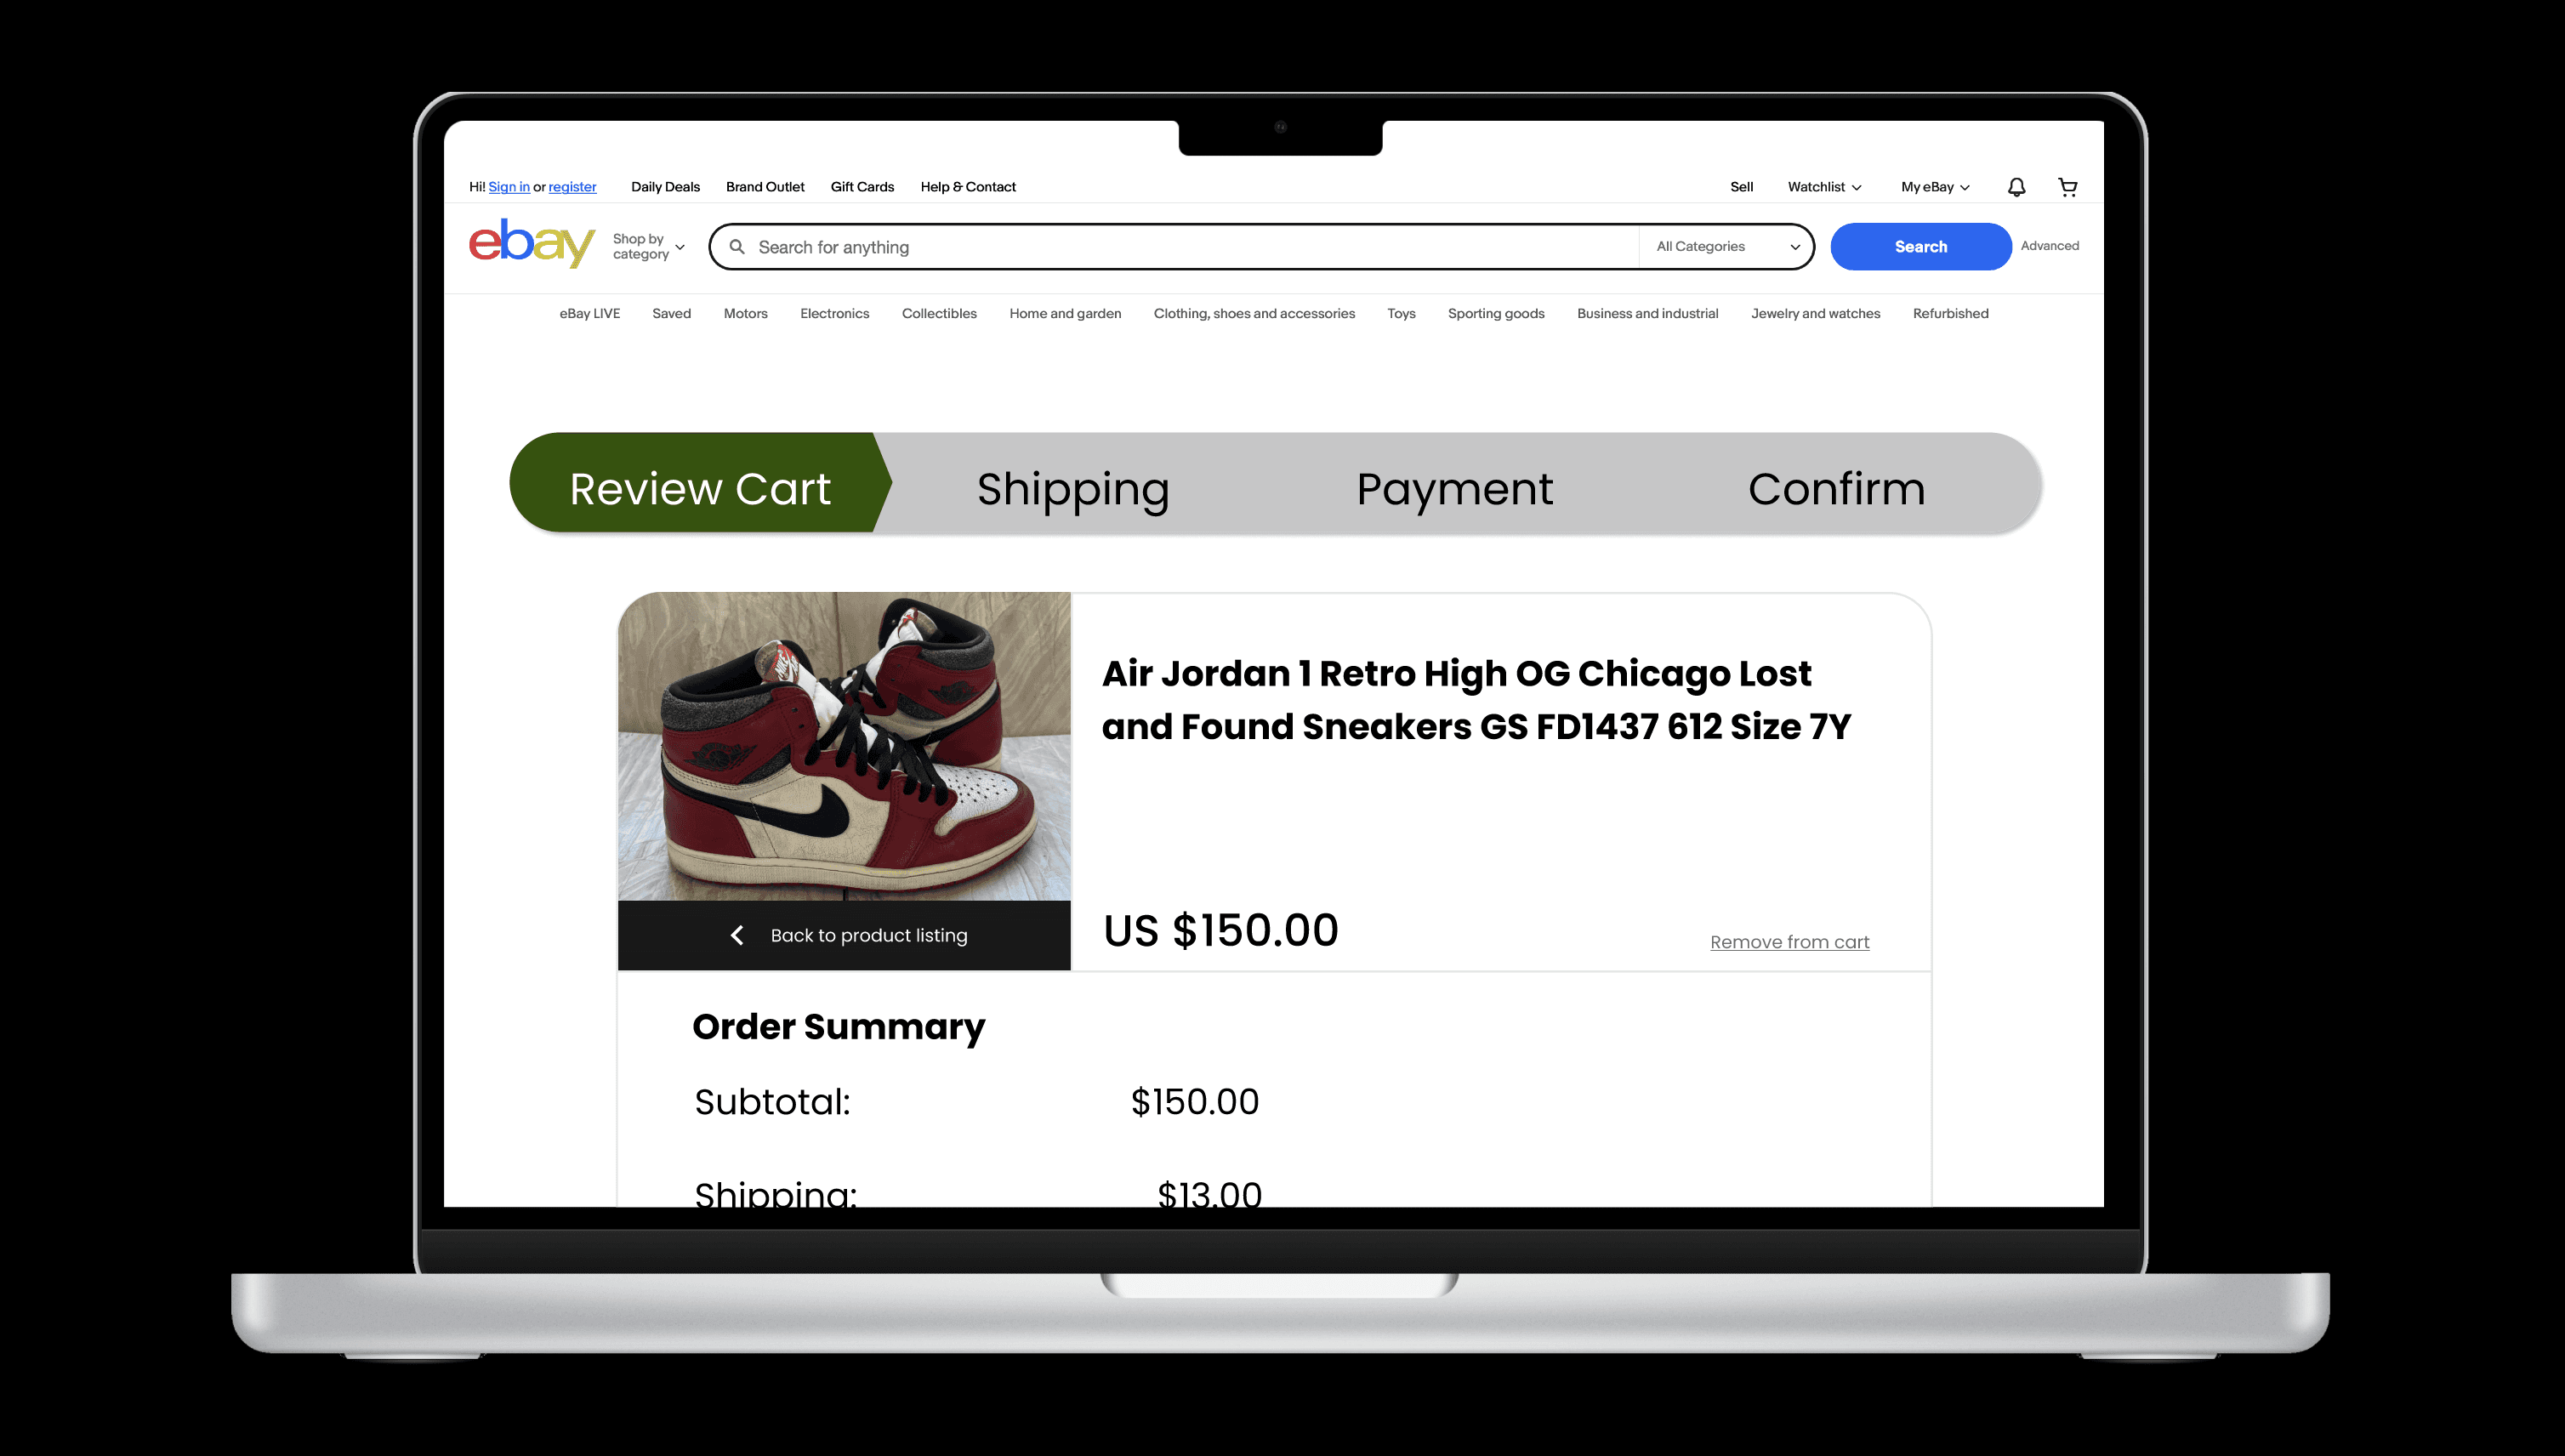
Task: Open the register link
Action: pos(572,187)
